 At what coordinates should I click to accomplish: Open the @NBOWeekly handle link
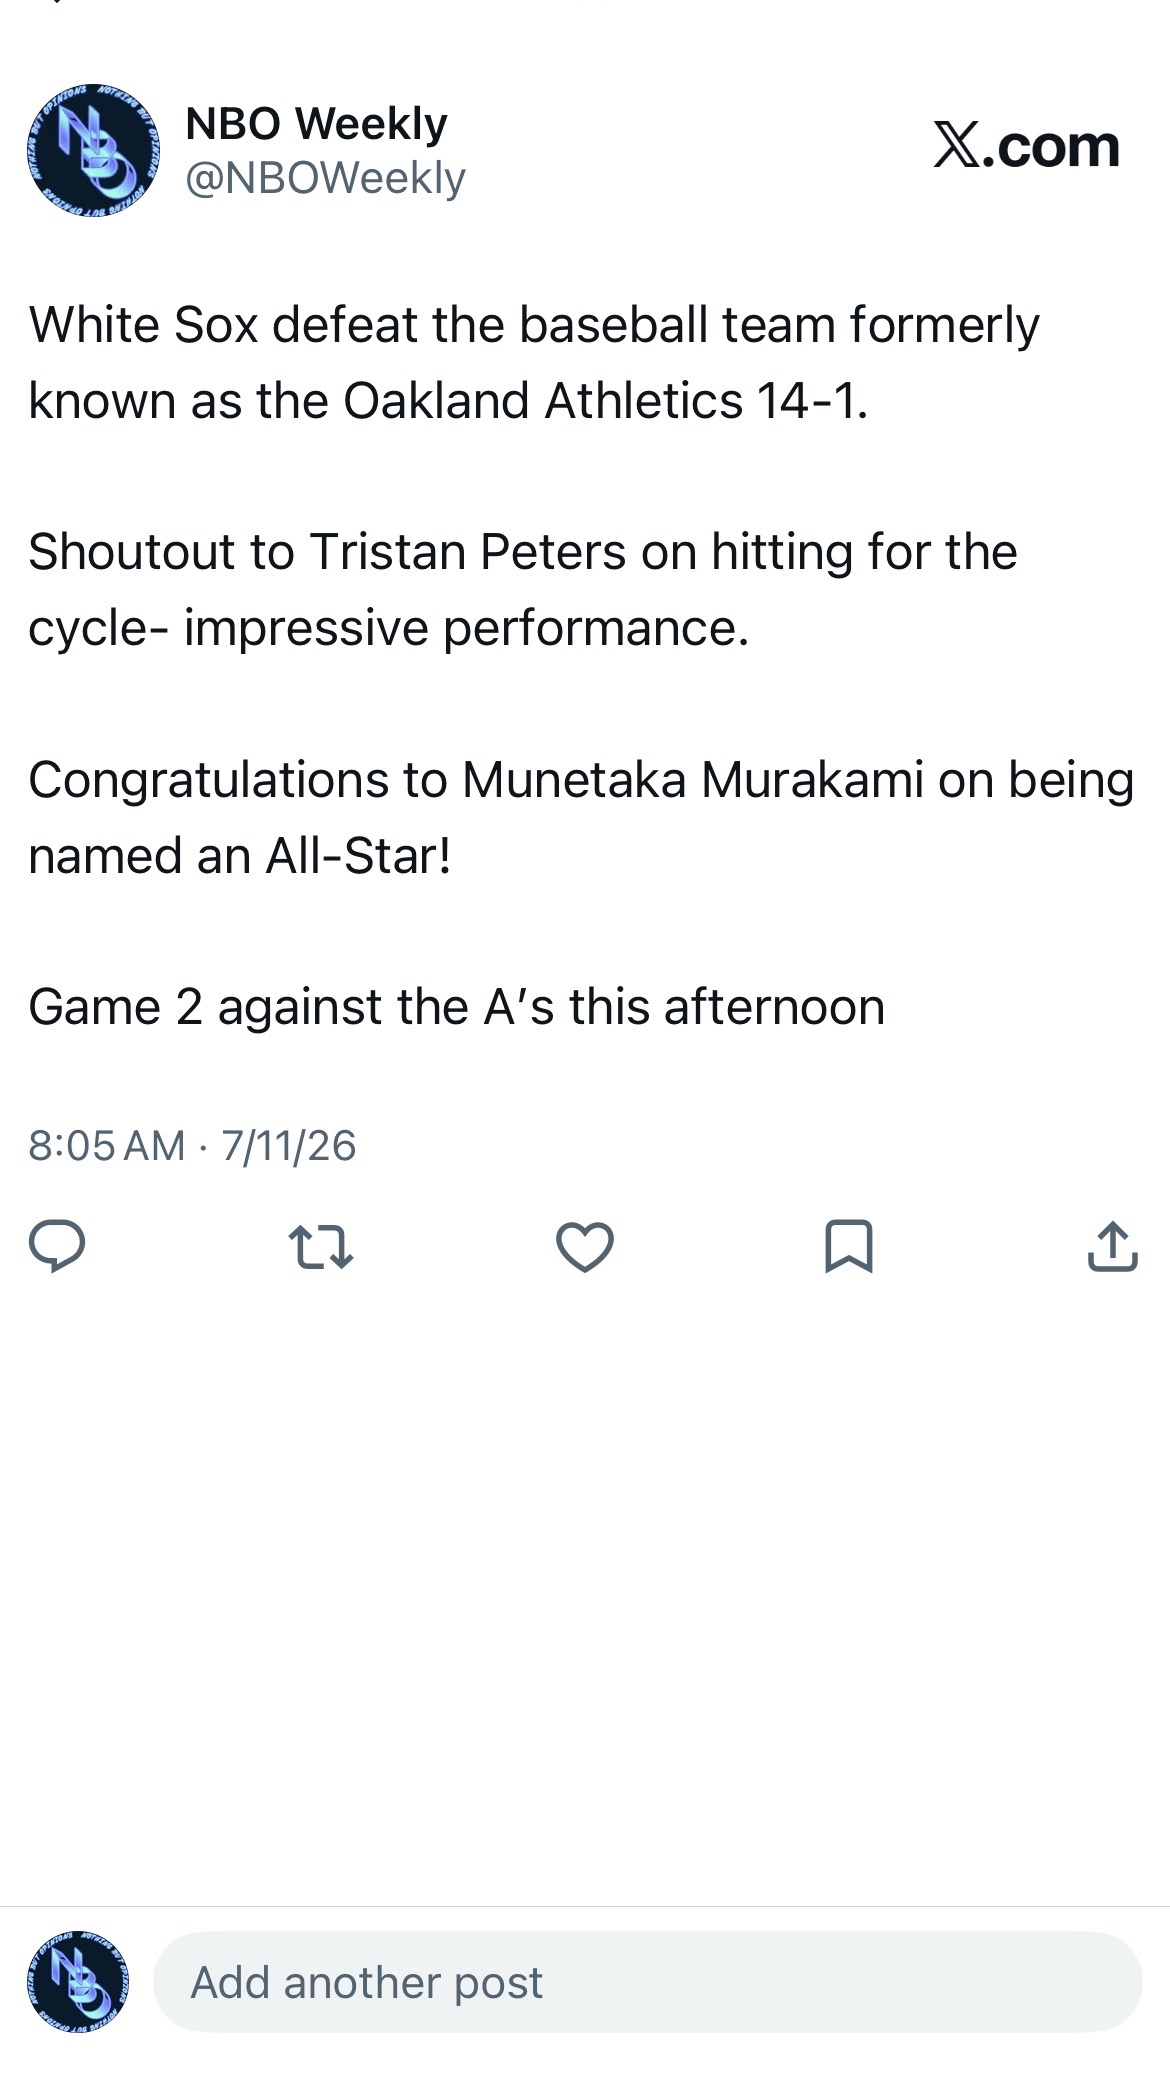(x=326, y=178)
